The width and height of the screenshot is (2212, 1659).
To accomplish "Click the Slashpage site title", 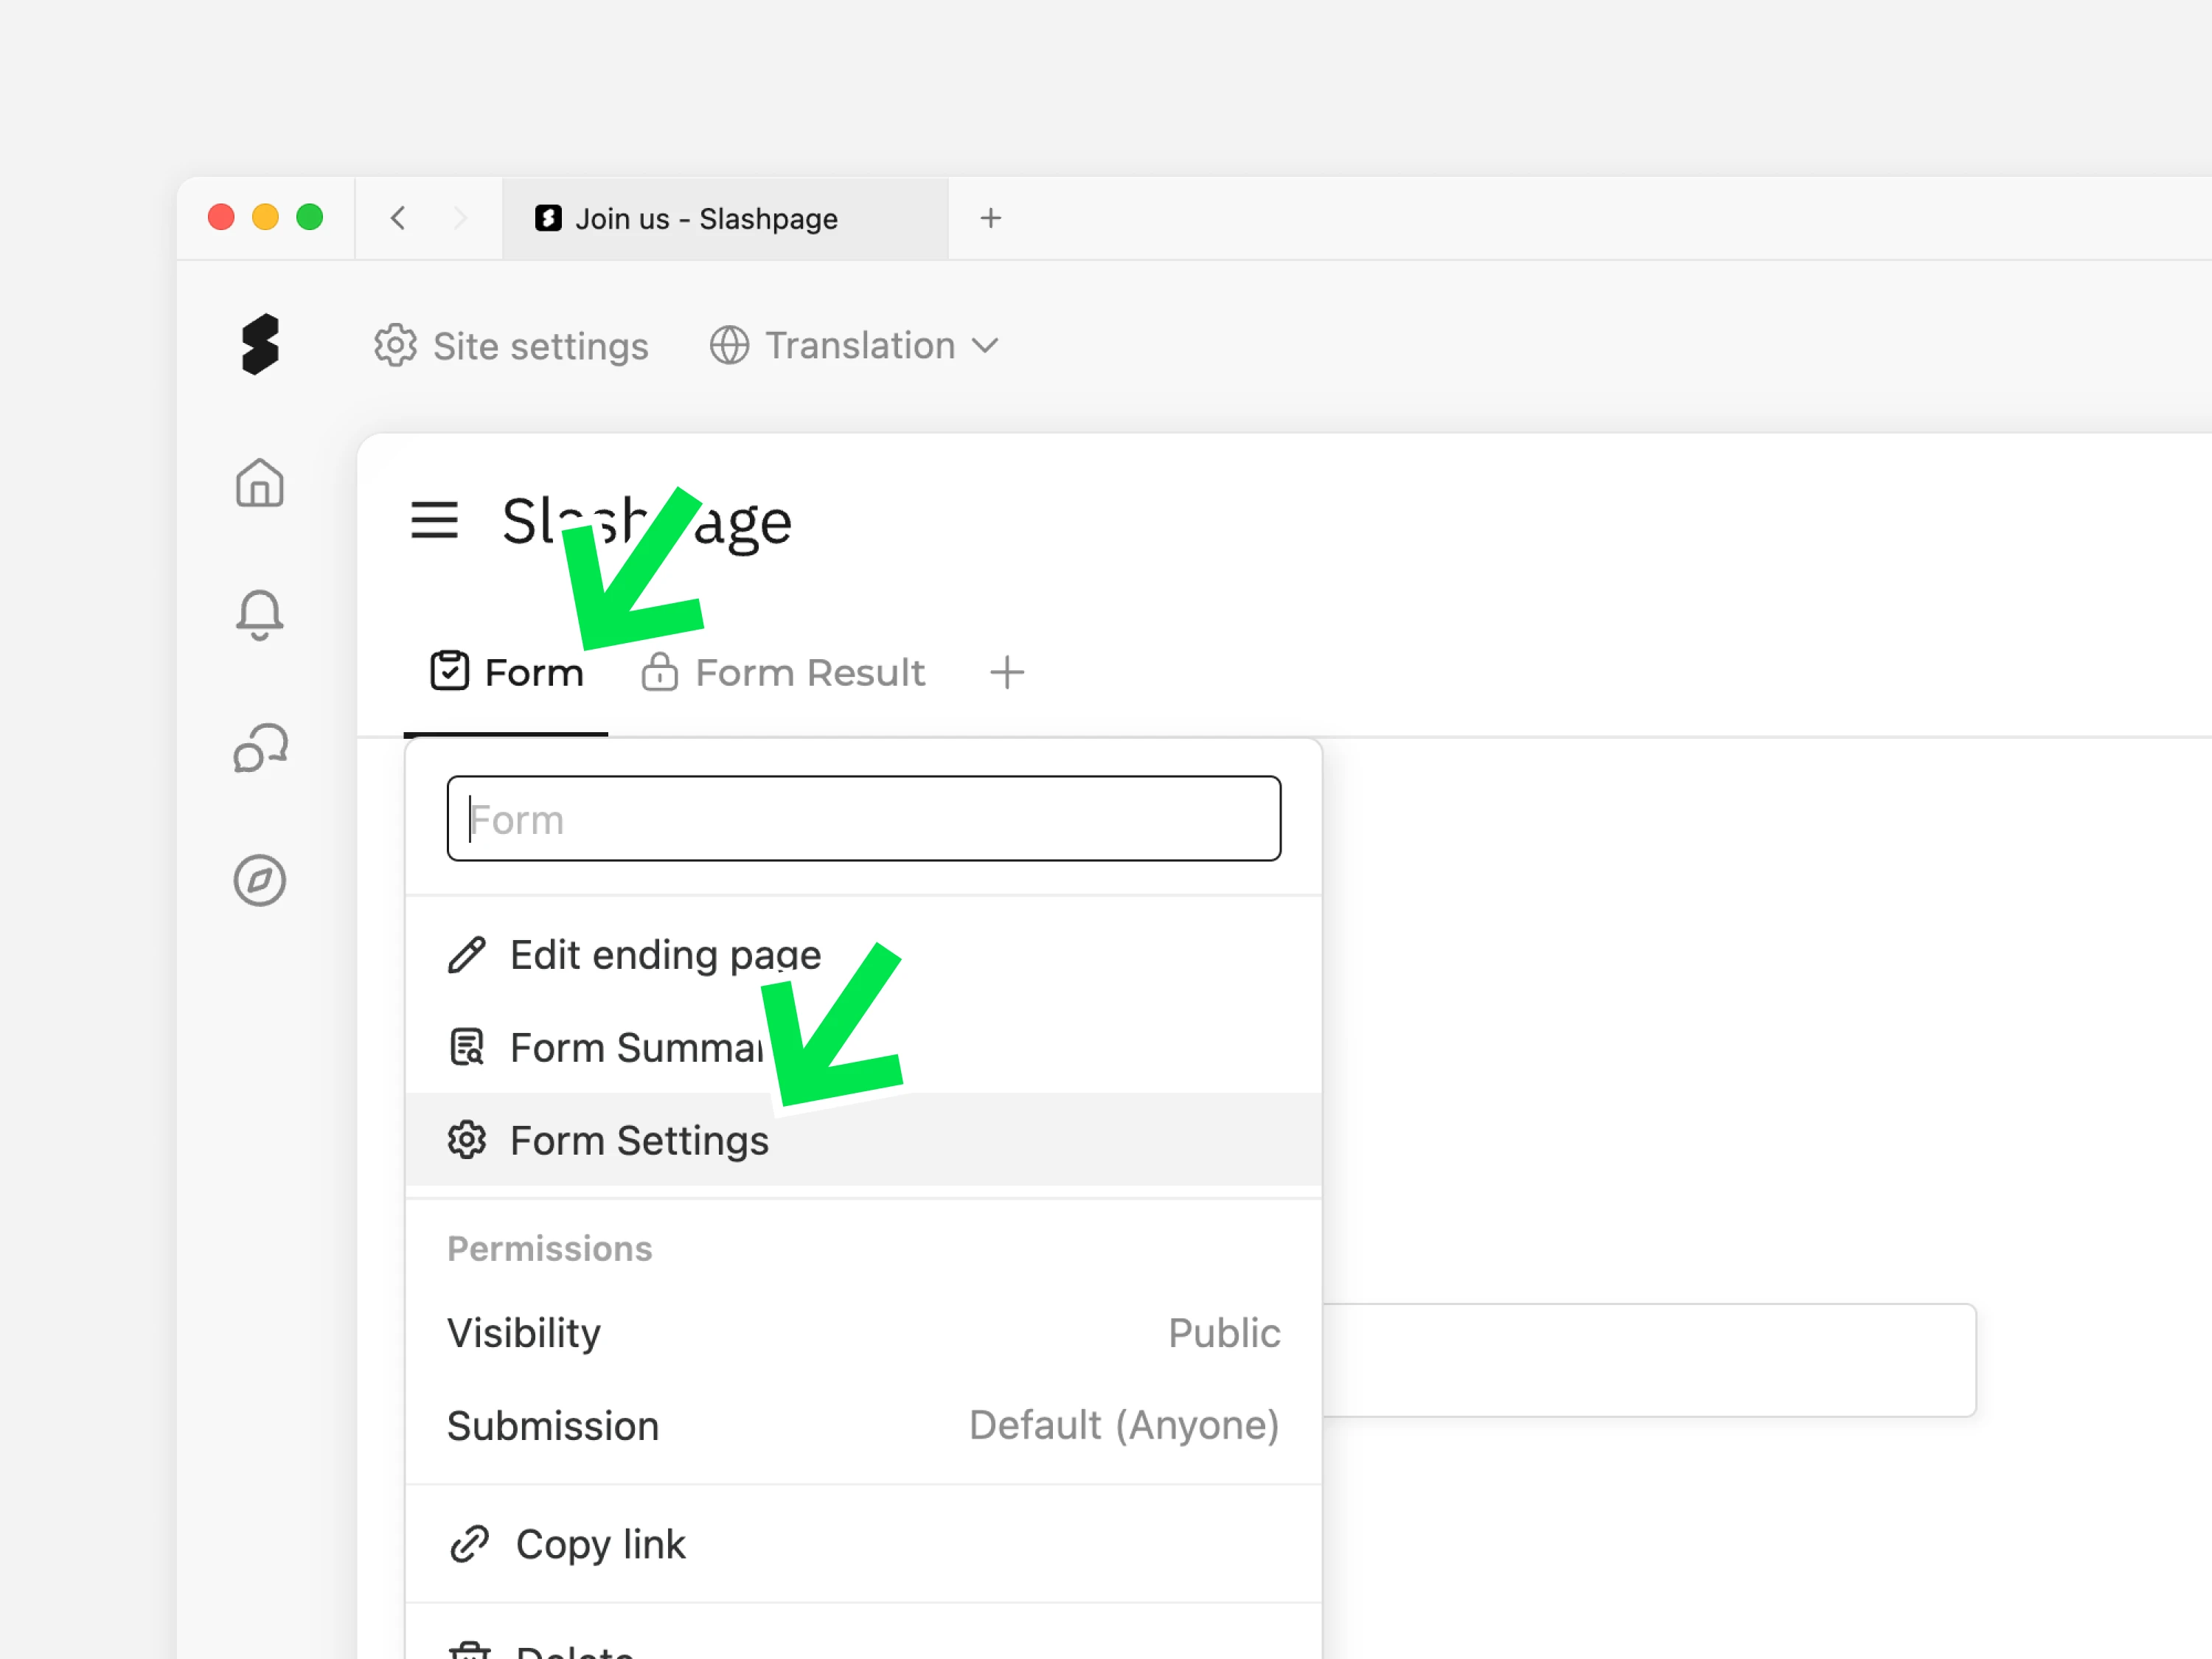I will coord(647,522).
